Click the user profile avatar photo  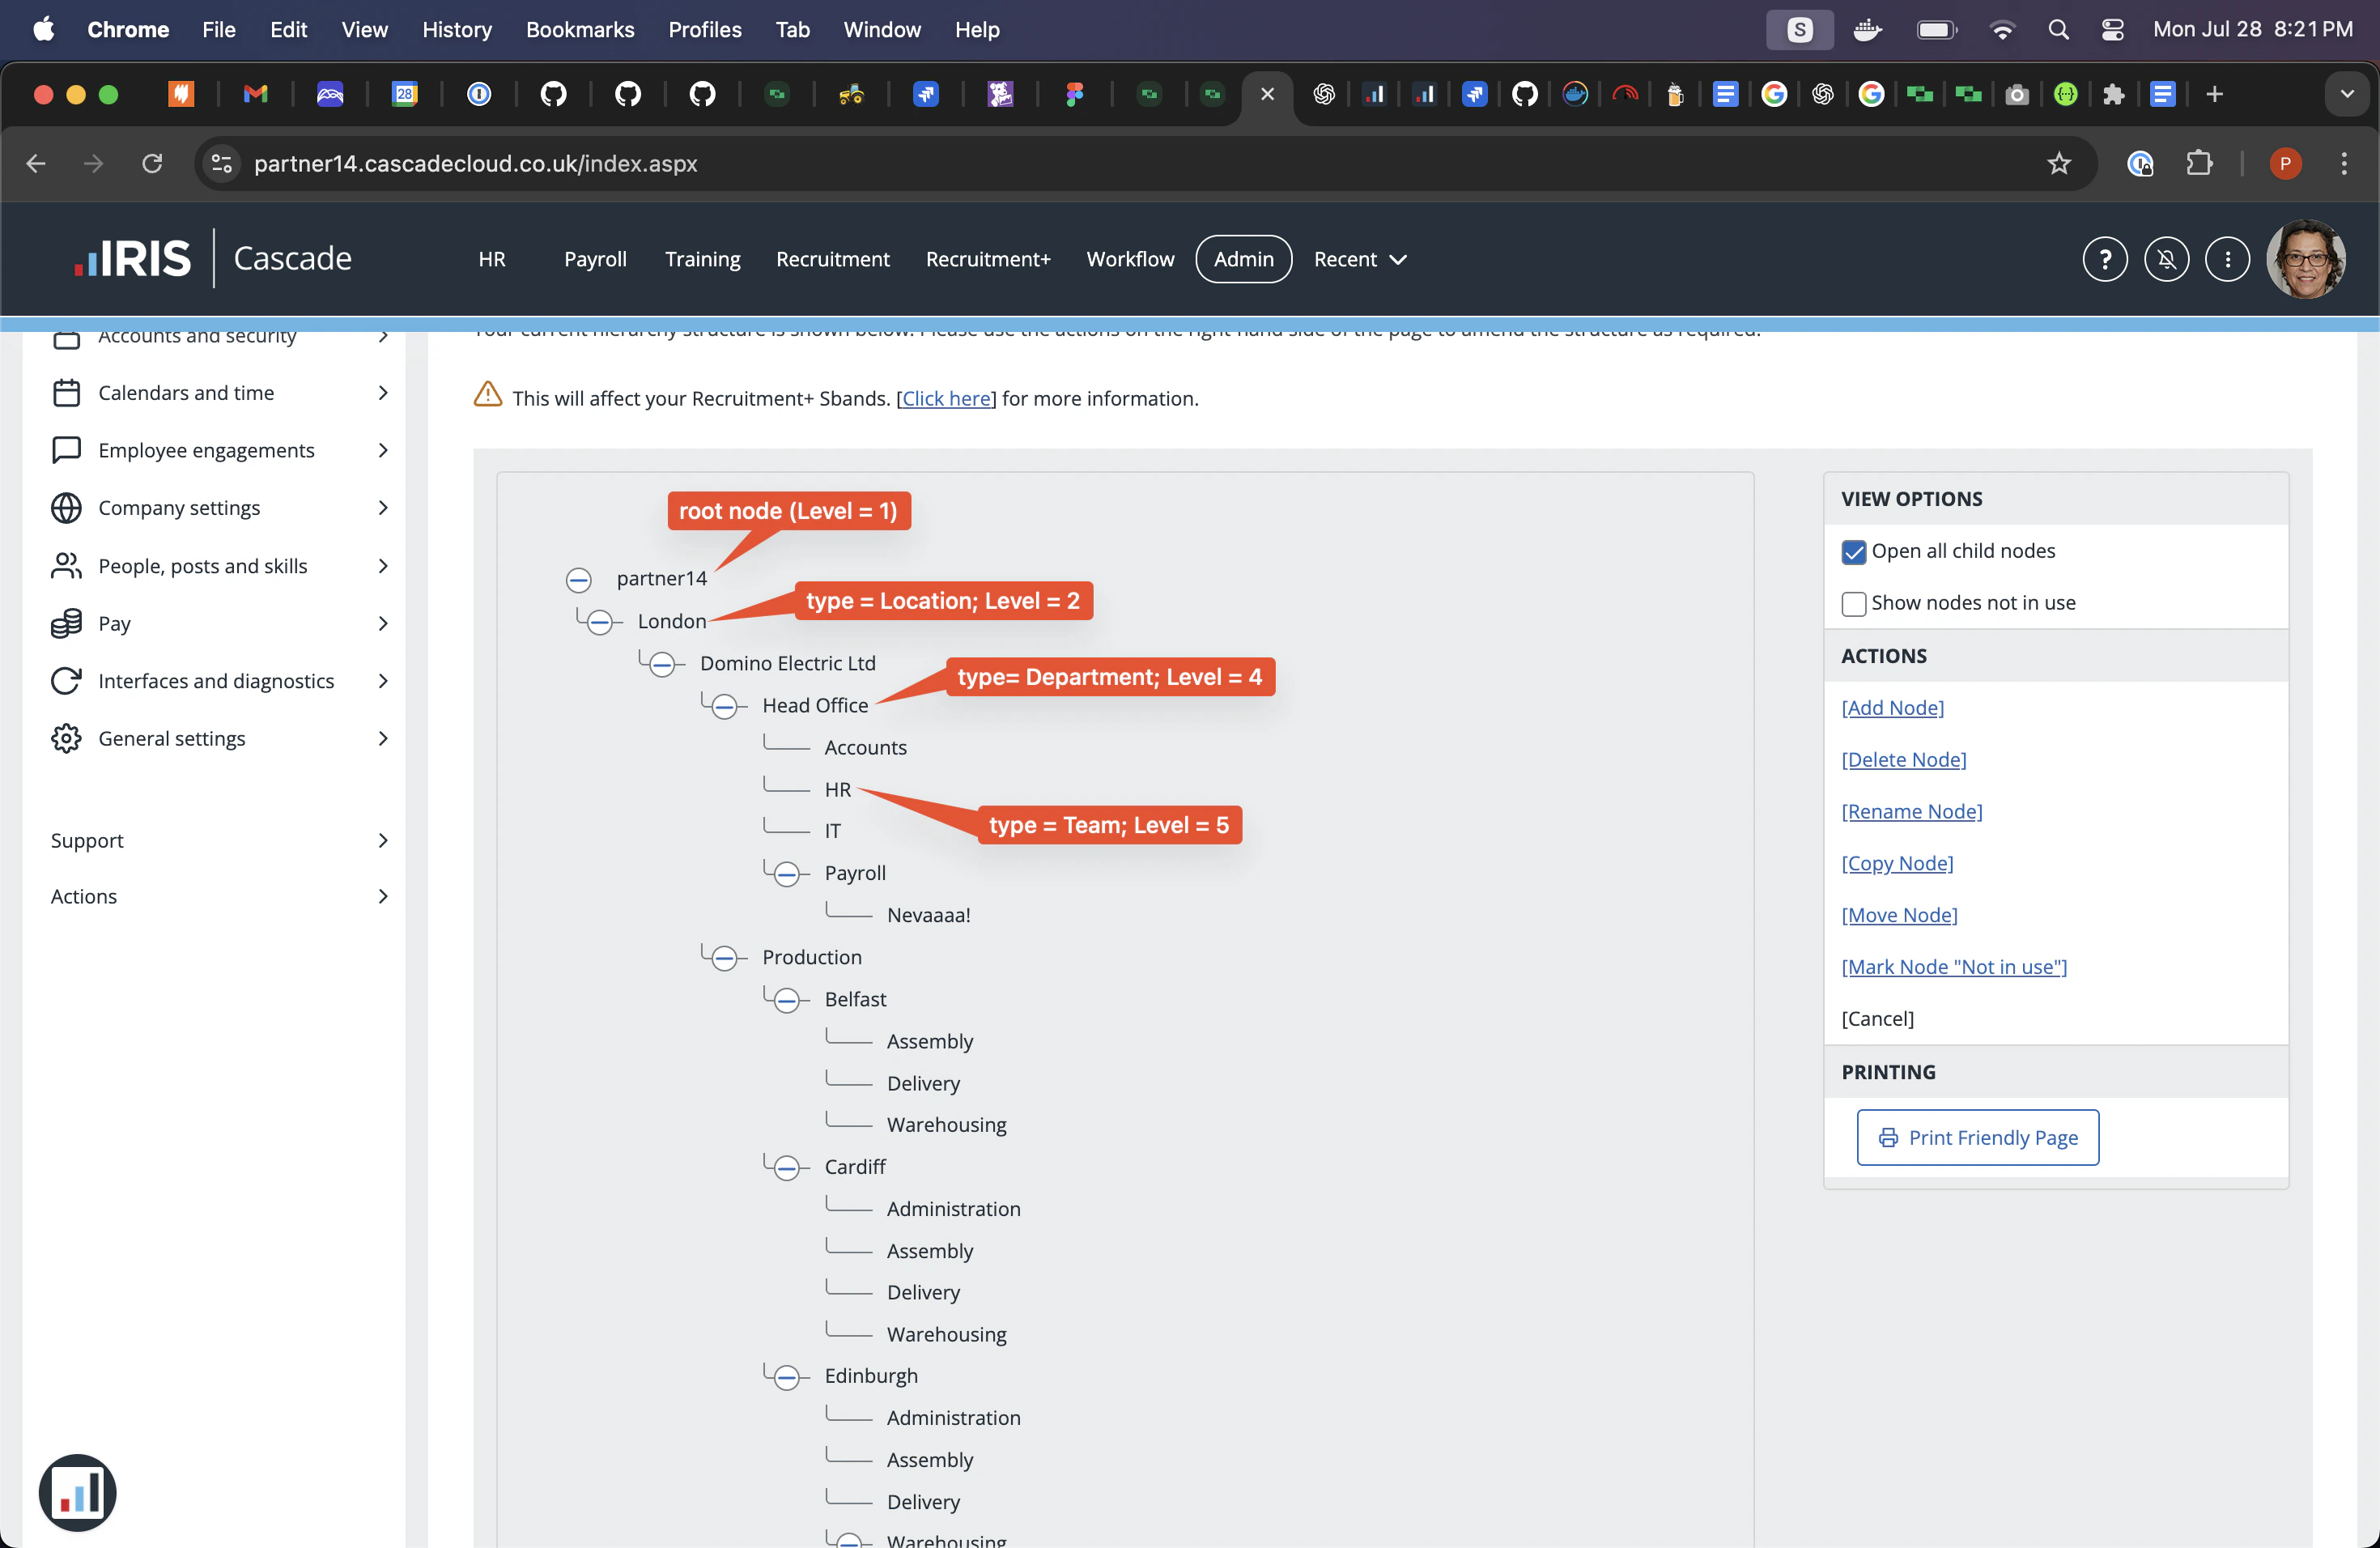click(x=2306, y=259)
